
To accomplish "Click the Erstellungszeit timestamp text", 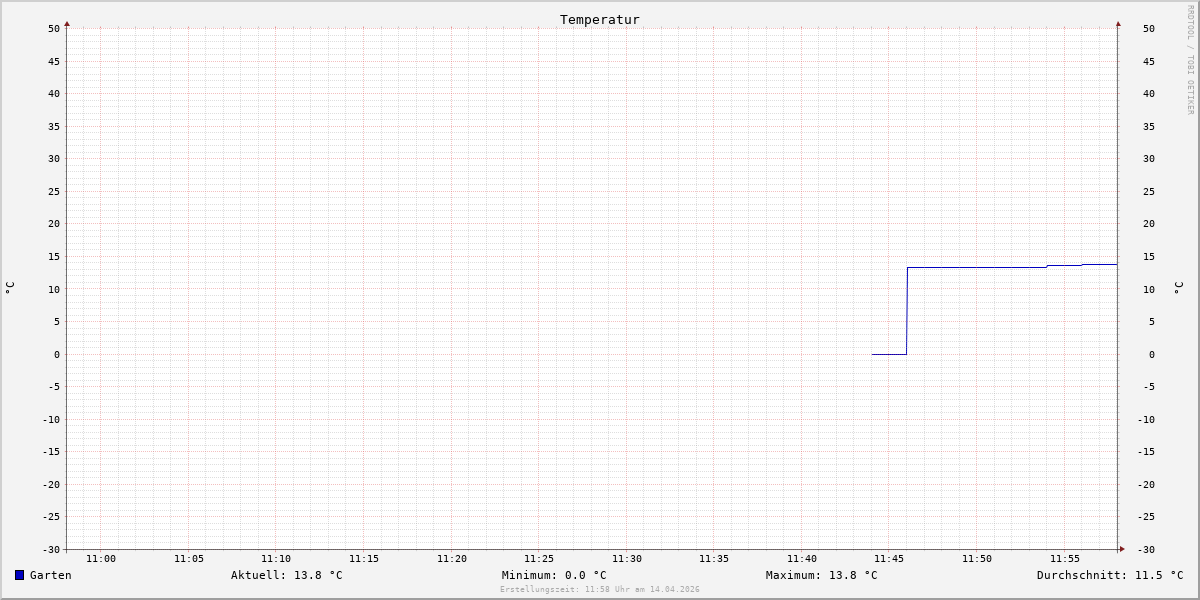I will (600, 590).
